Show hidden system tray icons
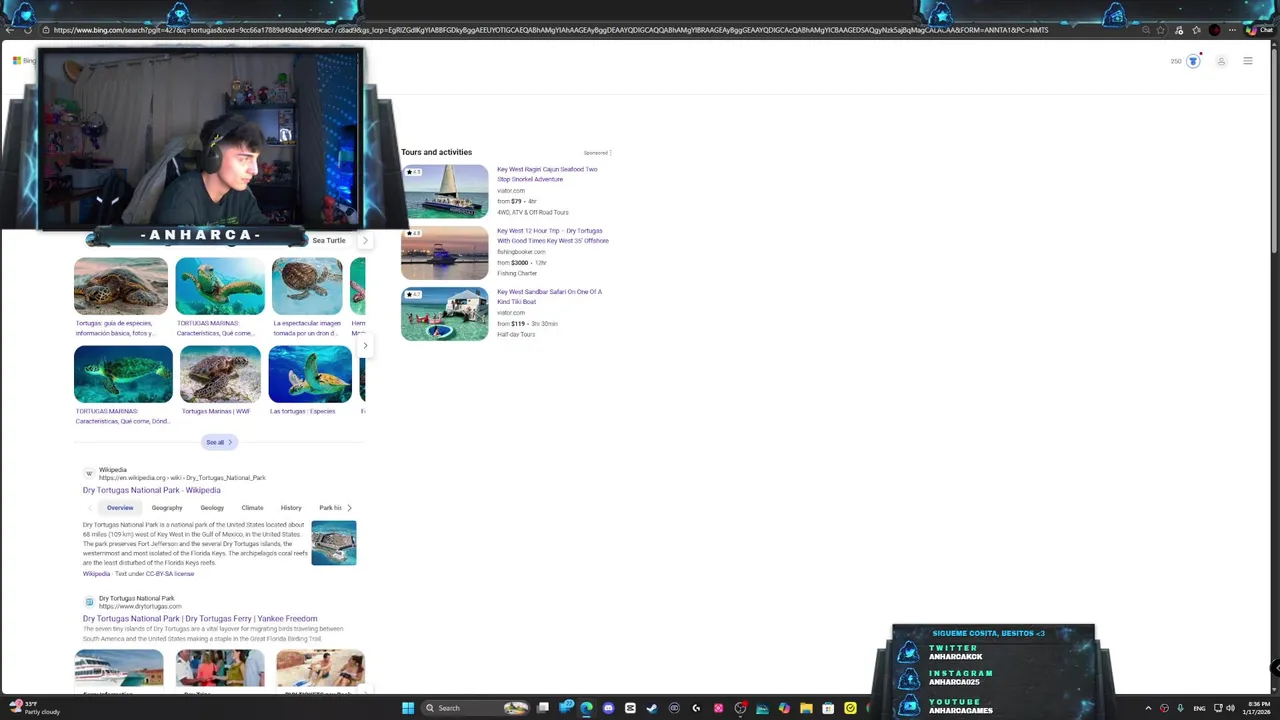1280x720 pixels. (1148, 708)
